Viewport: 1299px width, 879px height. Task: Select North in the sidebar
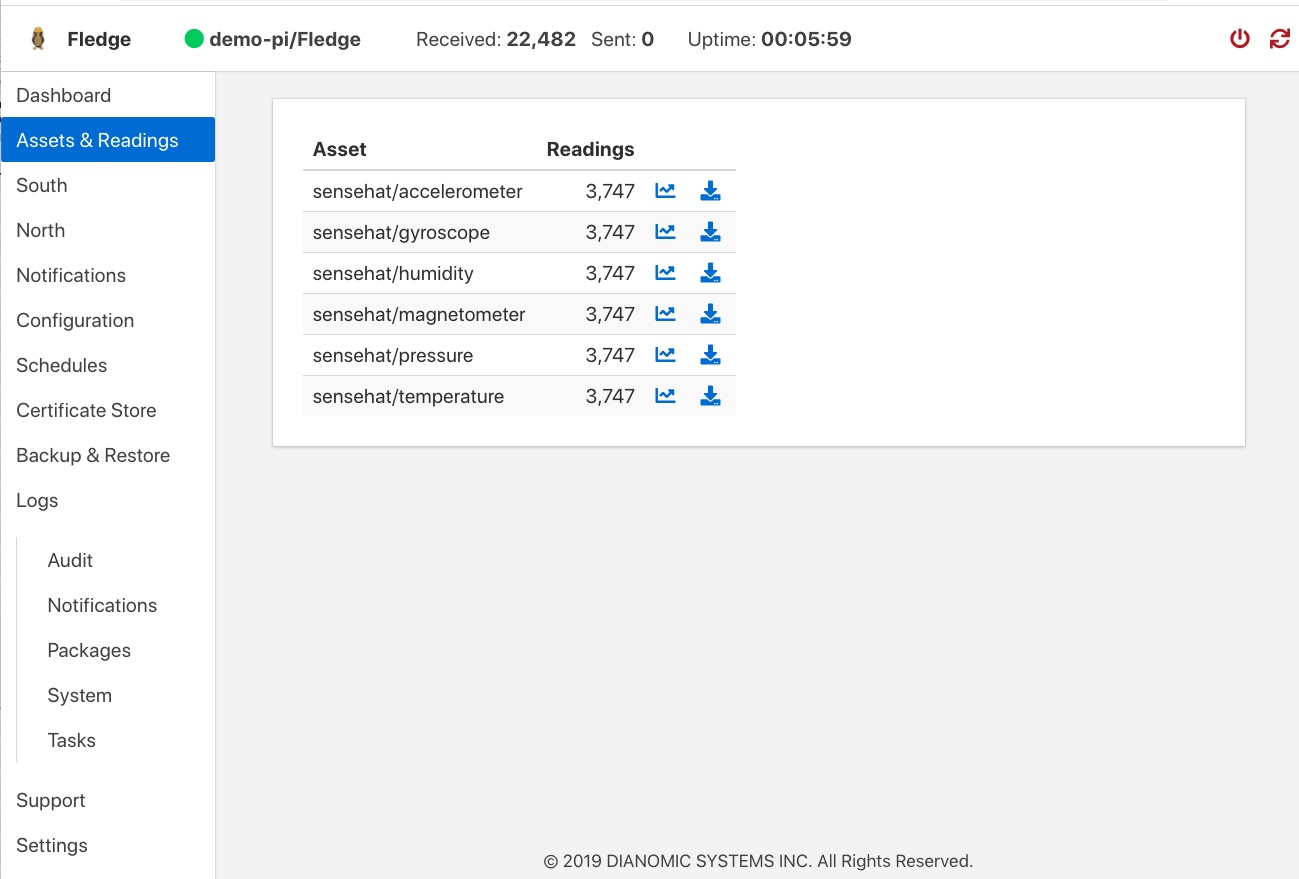tap(41, 230)
